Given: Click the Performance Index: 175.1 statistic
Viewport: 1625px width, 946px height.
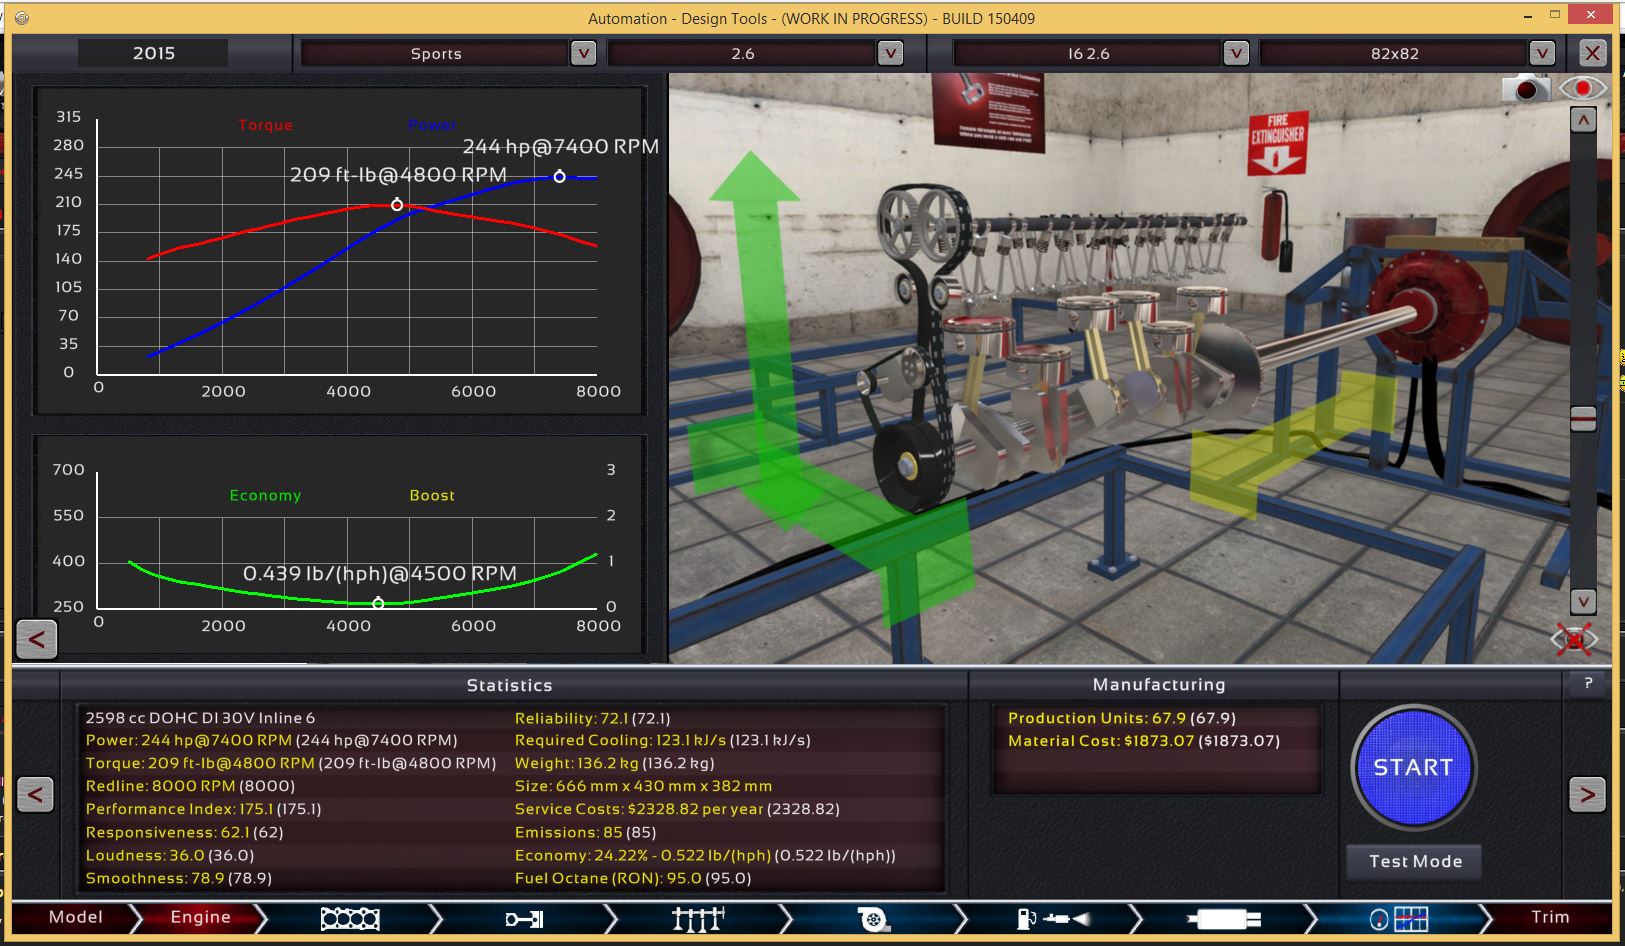Looking at the screenshot, I should (x=203, y=809).
